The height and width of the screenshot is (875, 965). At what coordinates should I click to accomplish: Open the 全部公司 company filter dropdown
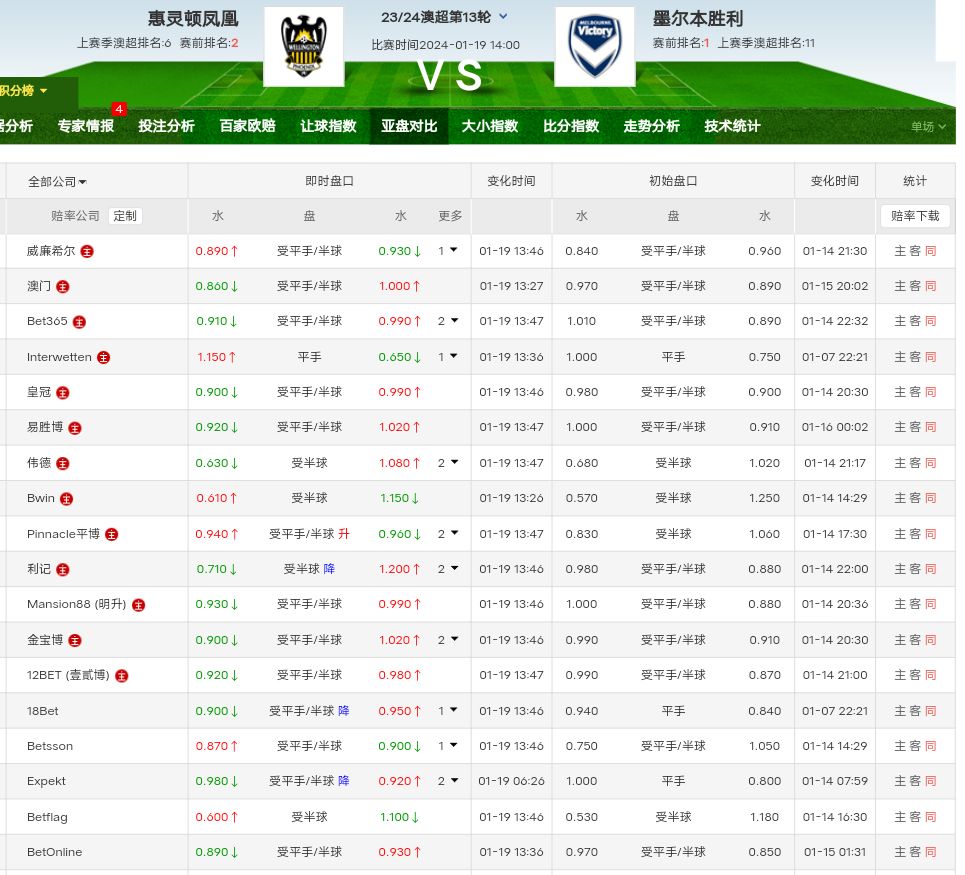tap(56, 182)
